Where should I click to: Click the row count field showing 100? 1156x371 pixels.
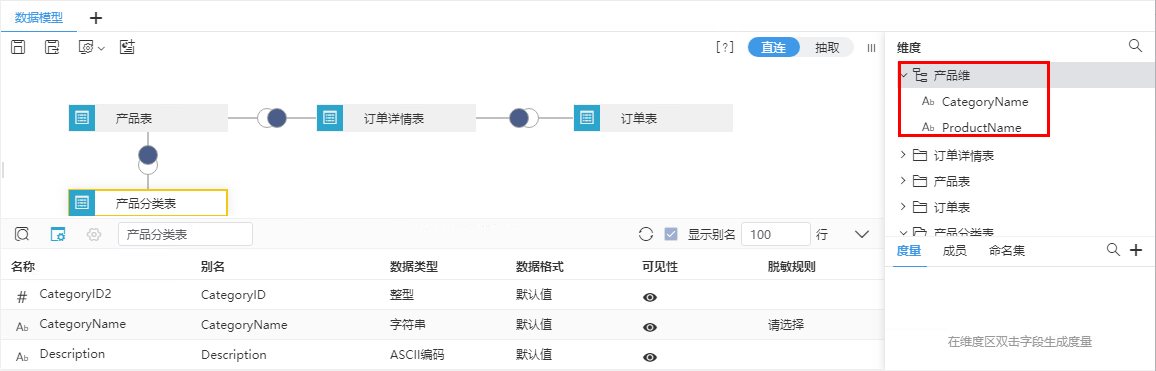click(776, 235)
